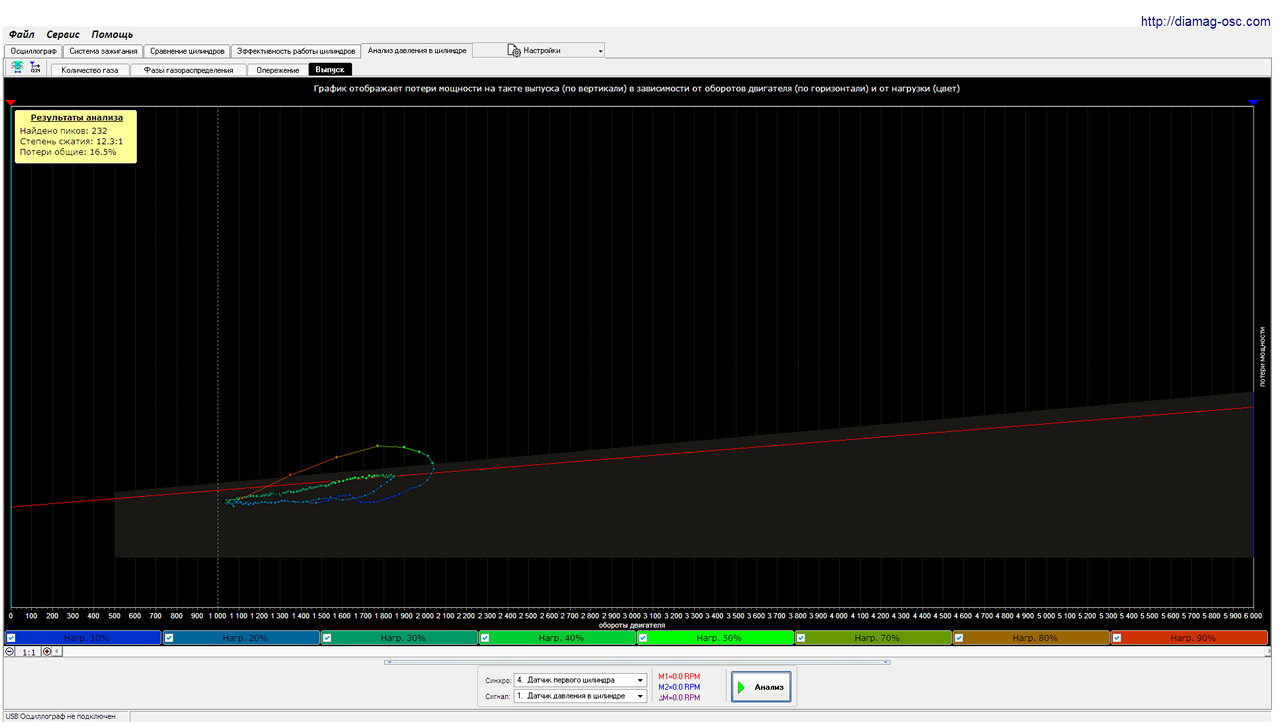The image size is (1280, 725).
Task: Click the M2=0.0 RPM readout
Action: pyautogui.click(x=680, y=687)
